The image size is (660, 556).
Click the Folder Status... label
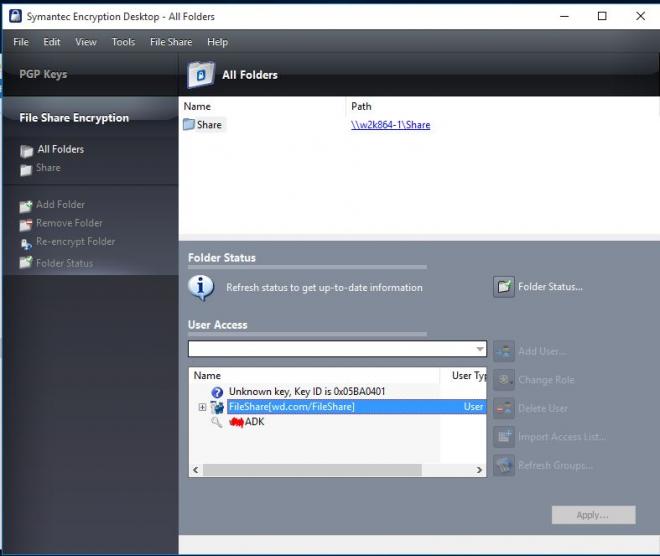[x=551, y=287]
